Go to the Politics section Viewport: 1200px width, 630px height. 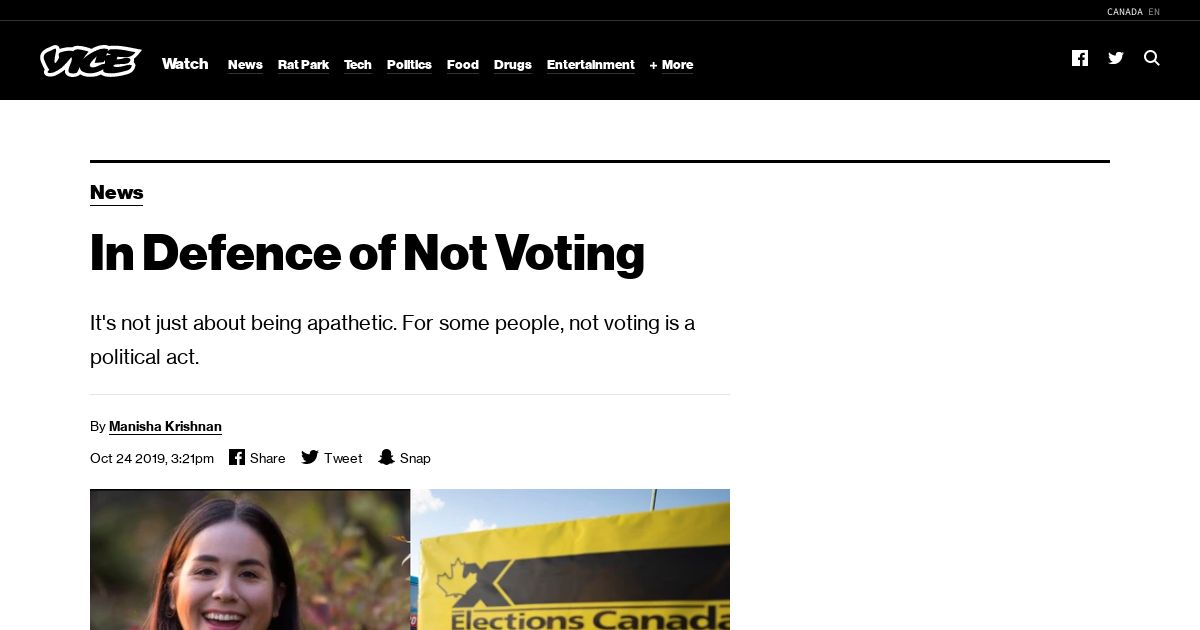click(x=409, y=65)
